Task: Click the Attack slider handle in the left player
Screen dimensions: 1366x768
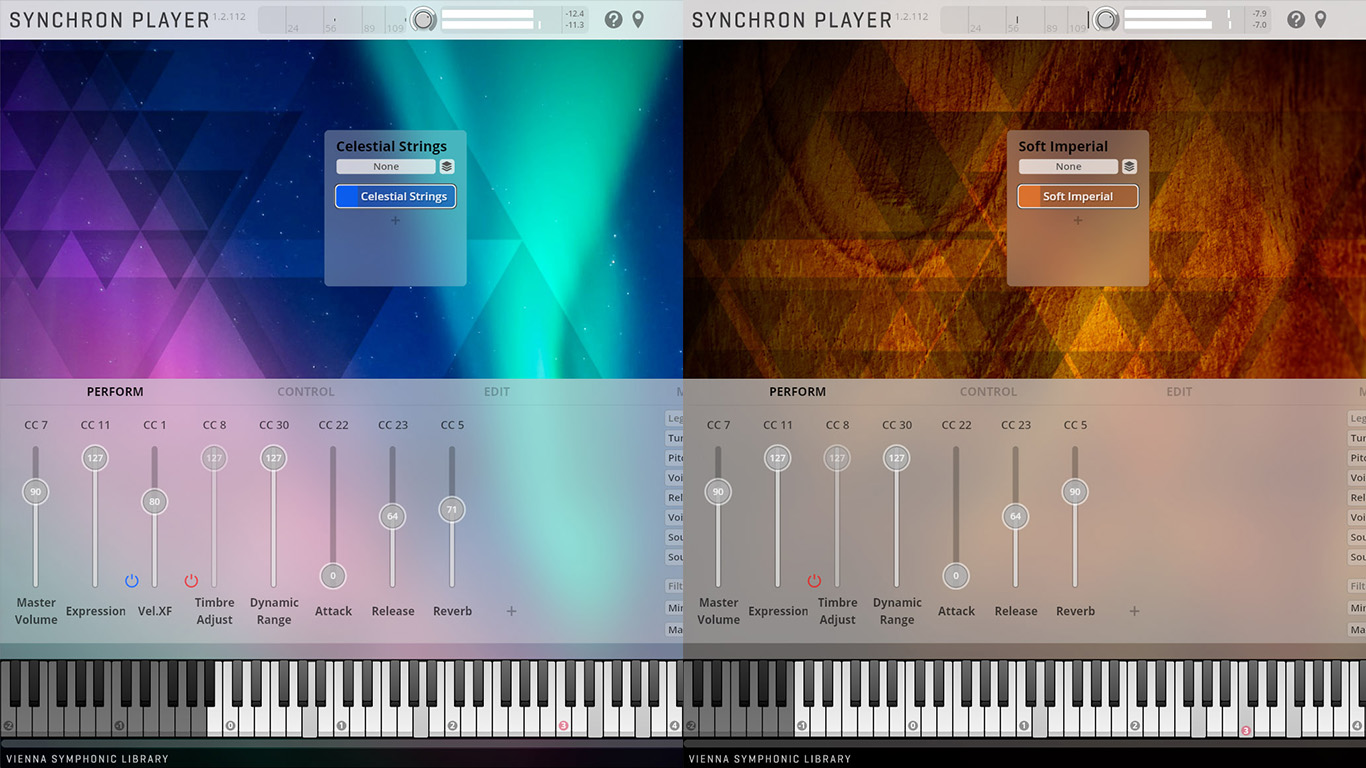Action: click(x=333, y=576)
